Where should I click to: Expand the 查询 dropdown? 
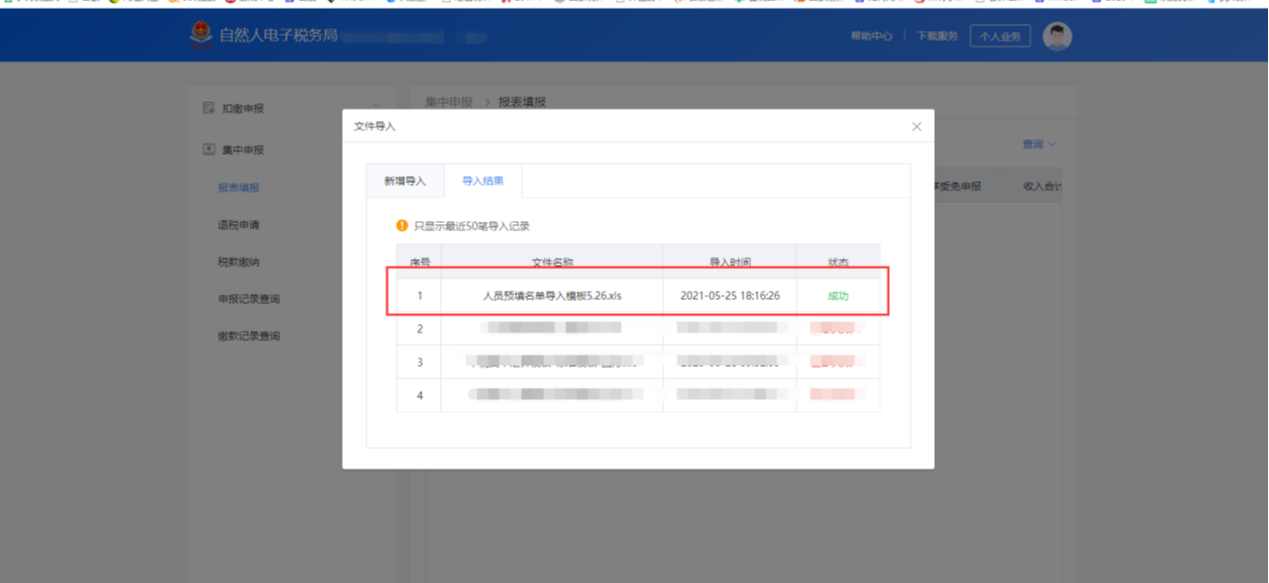(1039, 145)
